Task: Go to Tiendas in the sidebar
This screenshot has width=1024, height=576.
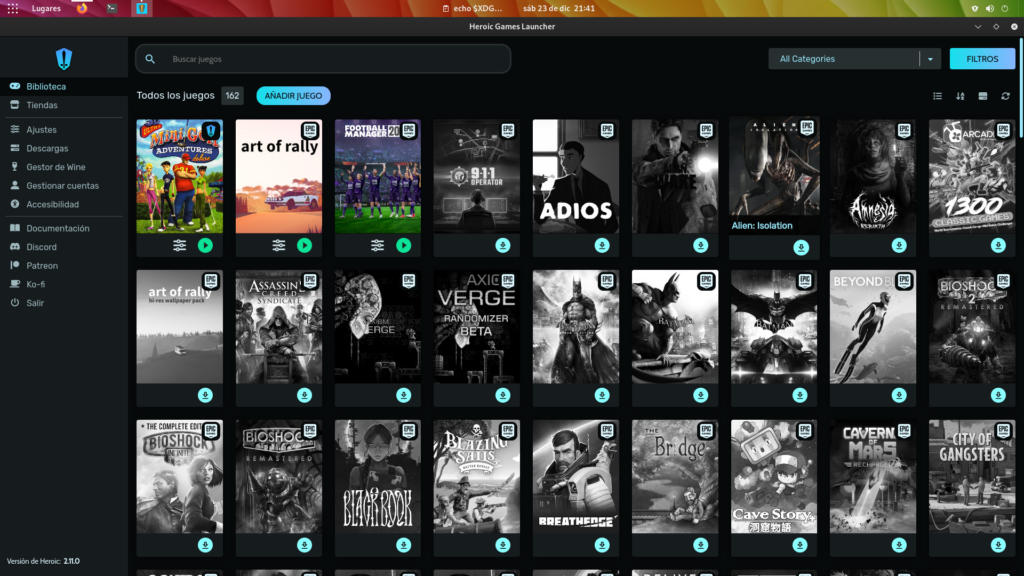Action: pos(42,105)
